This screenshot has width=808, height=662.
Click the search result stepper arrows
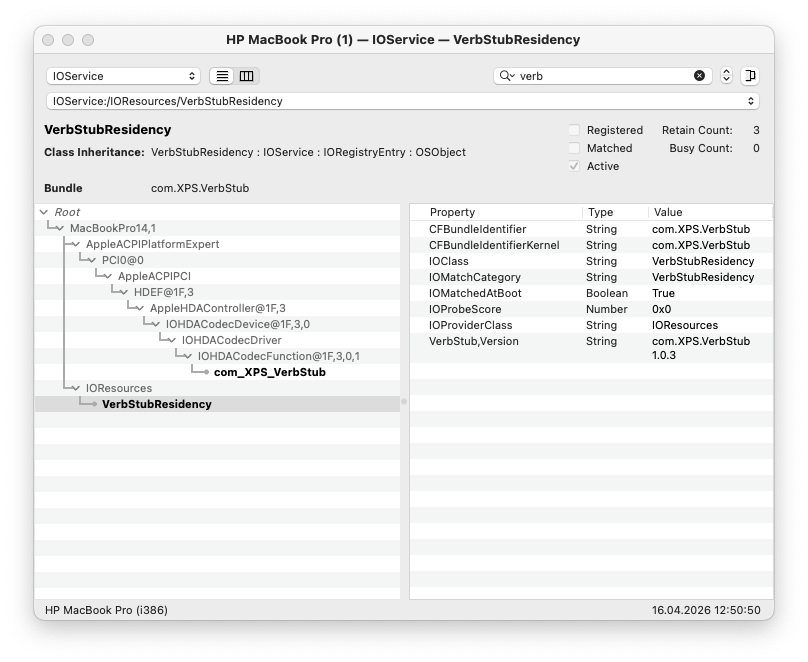click(726, 76)
